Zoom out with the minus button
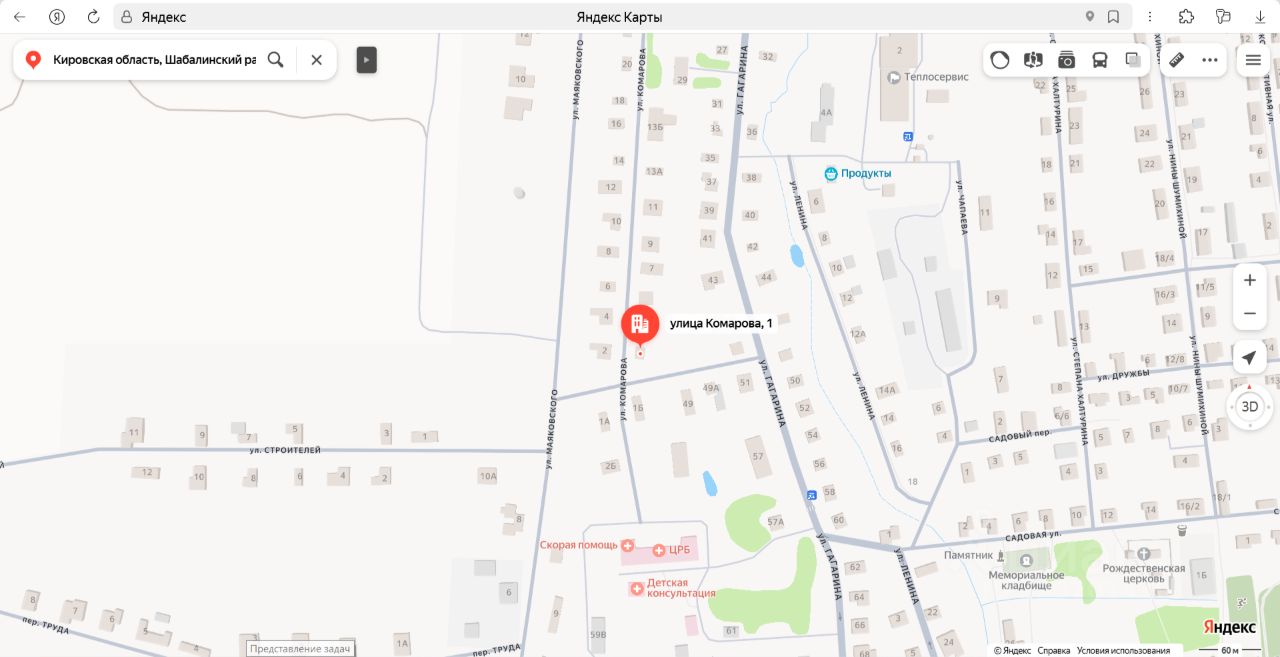Image resolution: width=1280 pixels, height=657 pixels. (x=1250, y=314)
